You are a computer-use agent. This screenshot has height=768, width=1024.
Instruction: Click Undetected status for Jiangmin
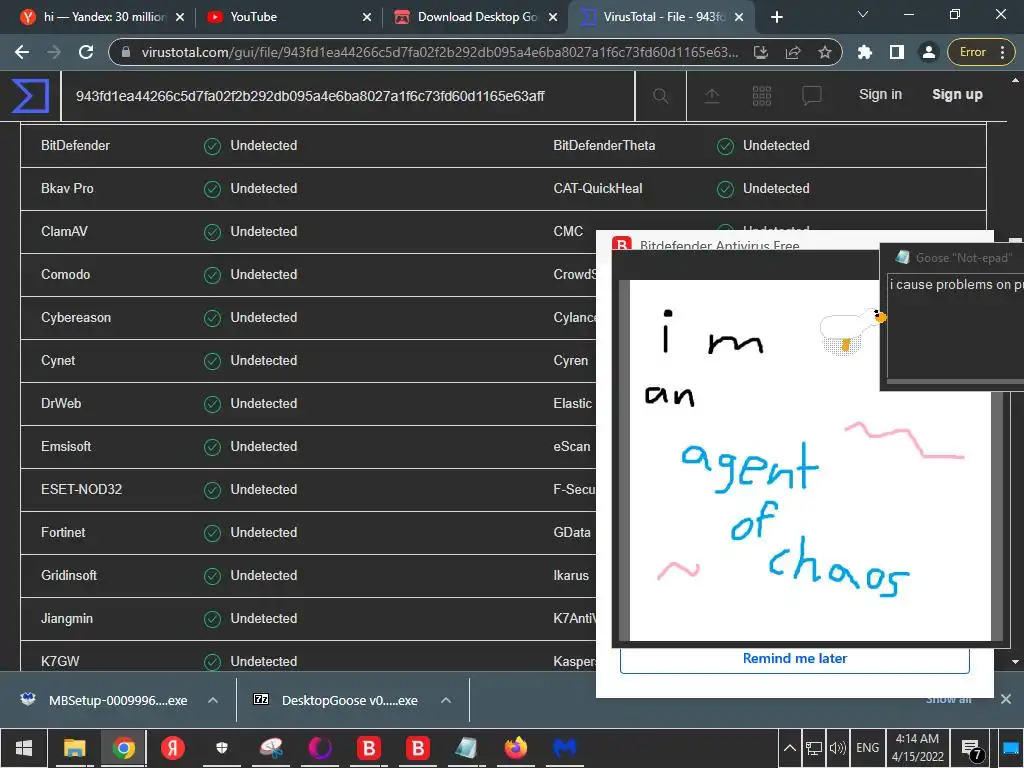(x=263, y=618)
